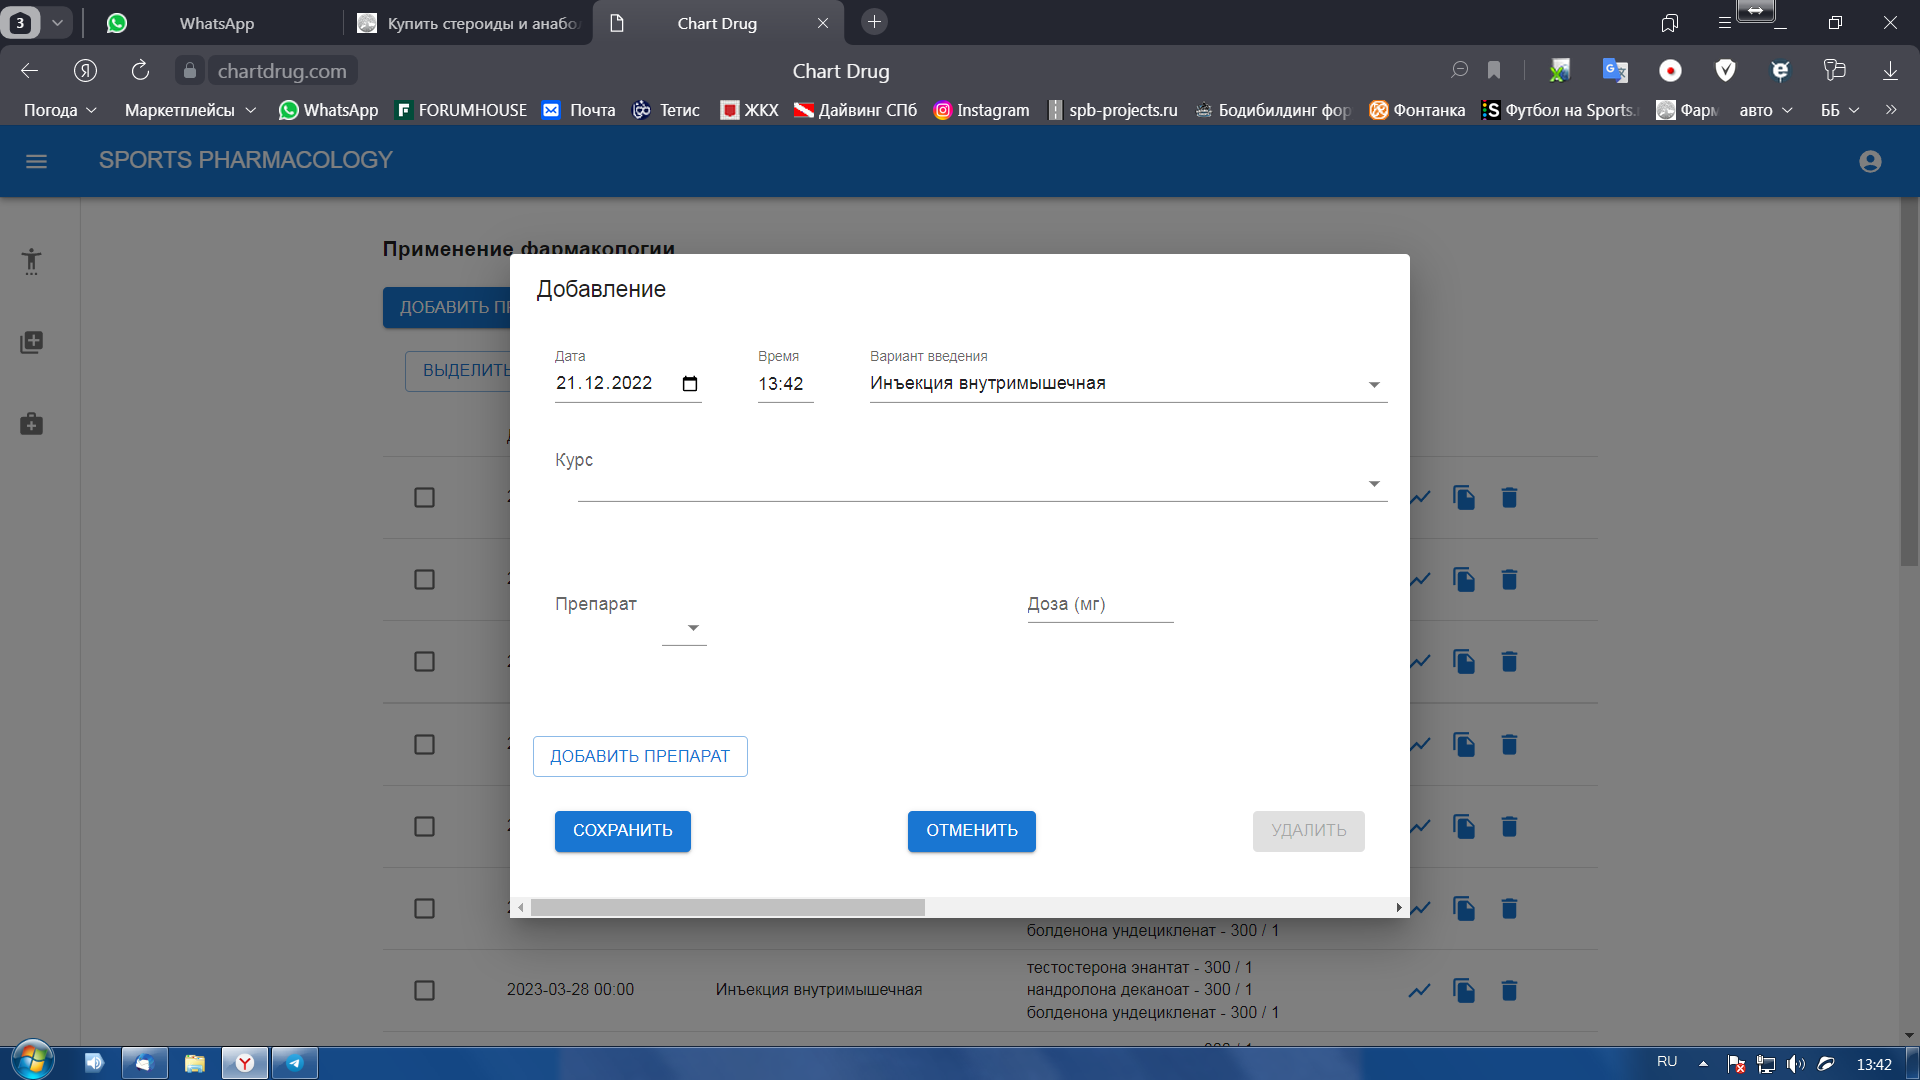Click the ДОБАВИТЬ ПРЕПАРАТ button

pos(640,756)
